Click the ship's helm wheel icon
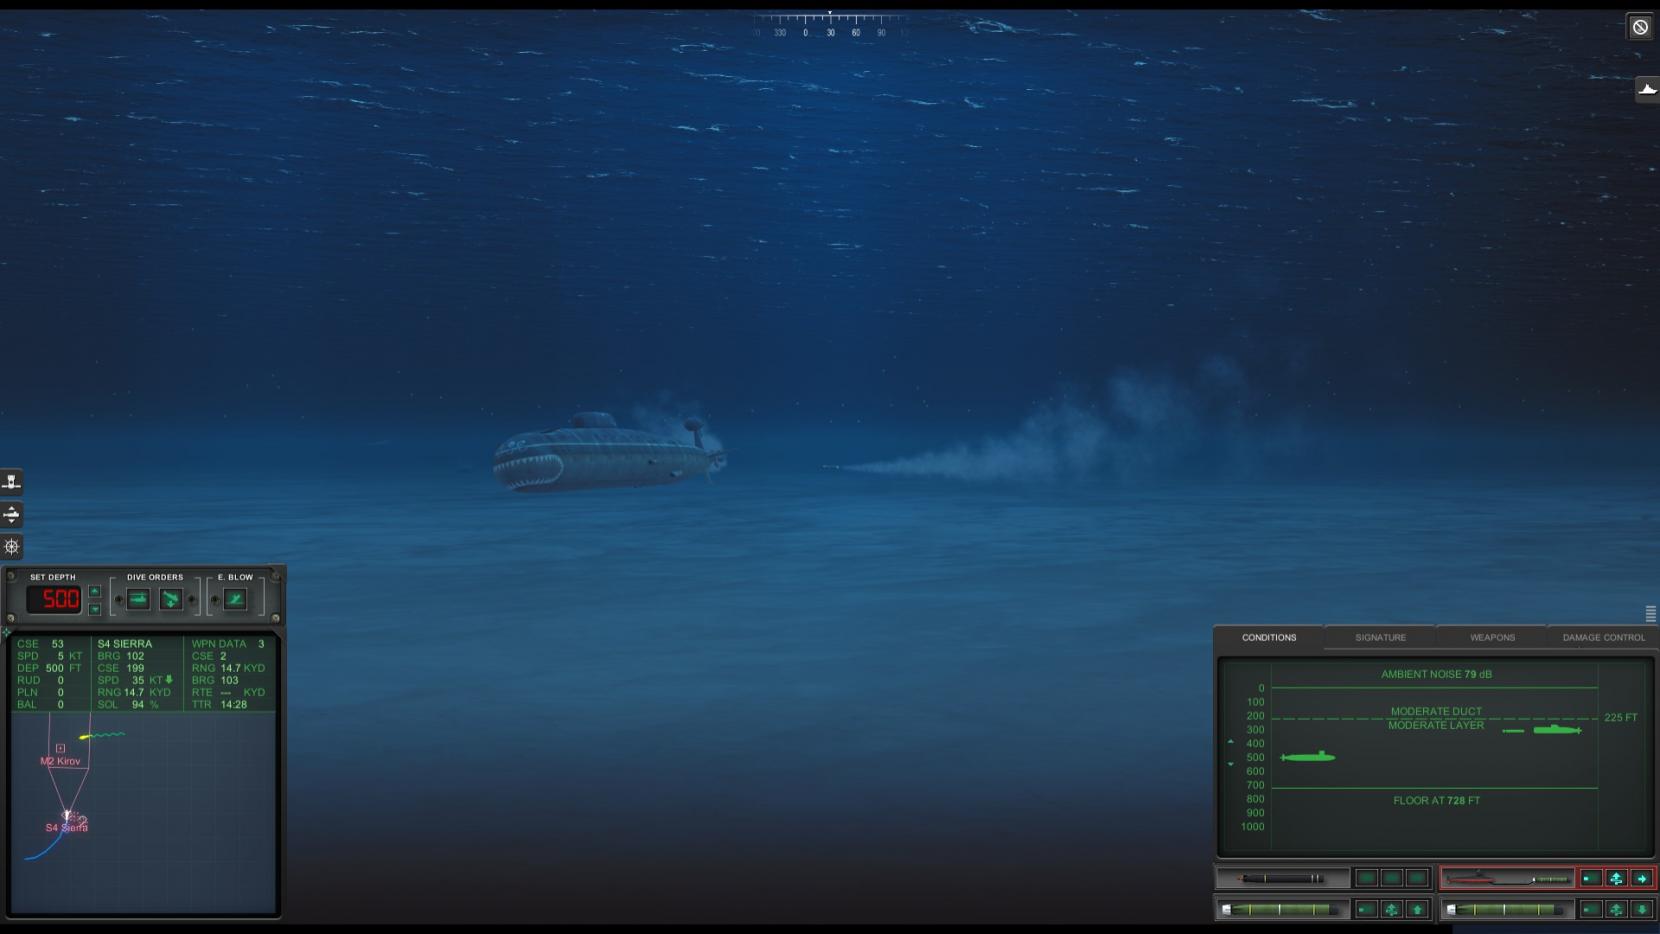The height and width of the screenshot is (934, 1660). [11, 546]
